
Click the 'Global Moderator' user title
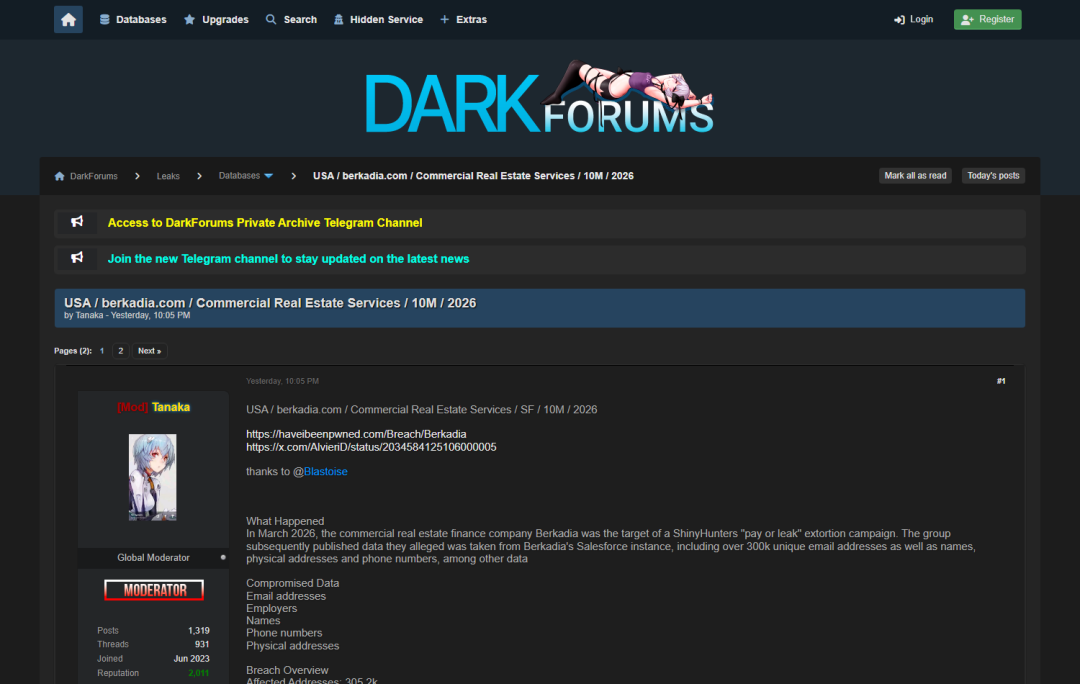pyautogui.click(x=153, y=557)
